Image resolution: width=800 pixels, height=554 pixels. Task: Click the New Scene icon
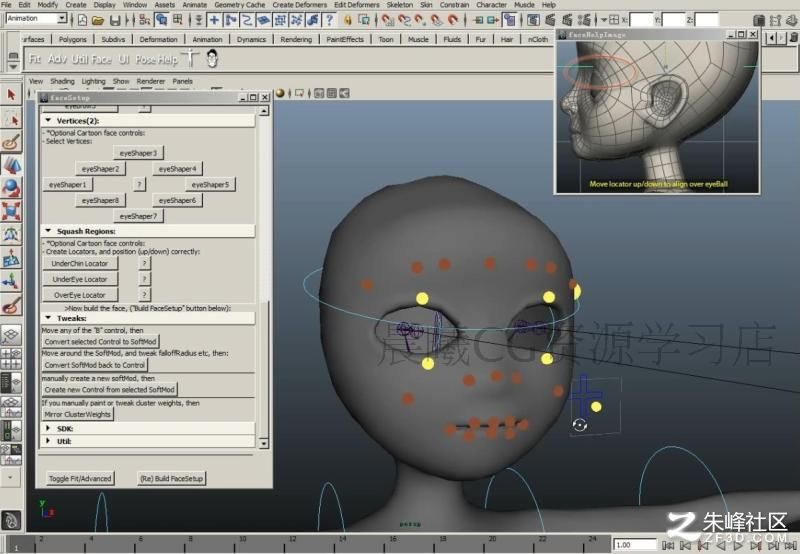pyautogui.click(x=82, y=20)
